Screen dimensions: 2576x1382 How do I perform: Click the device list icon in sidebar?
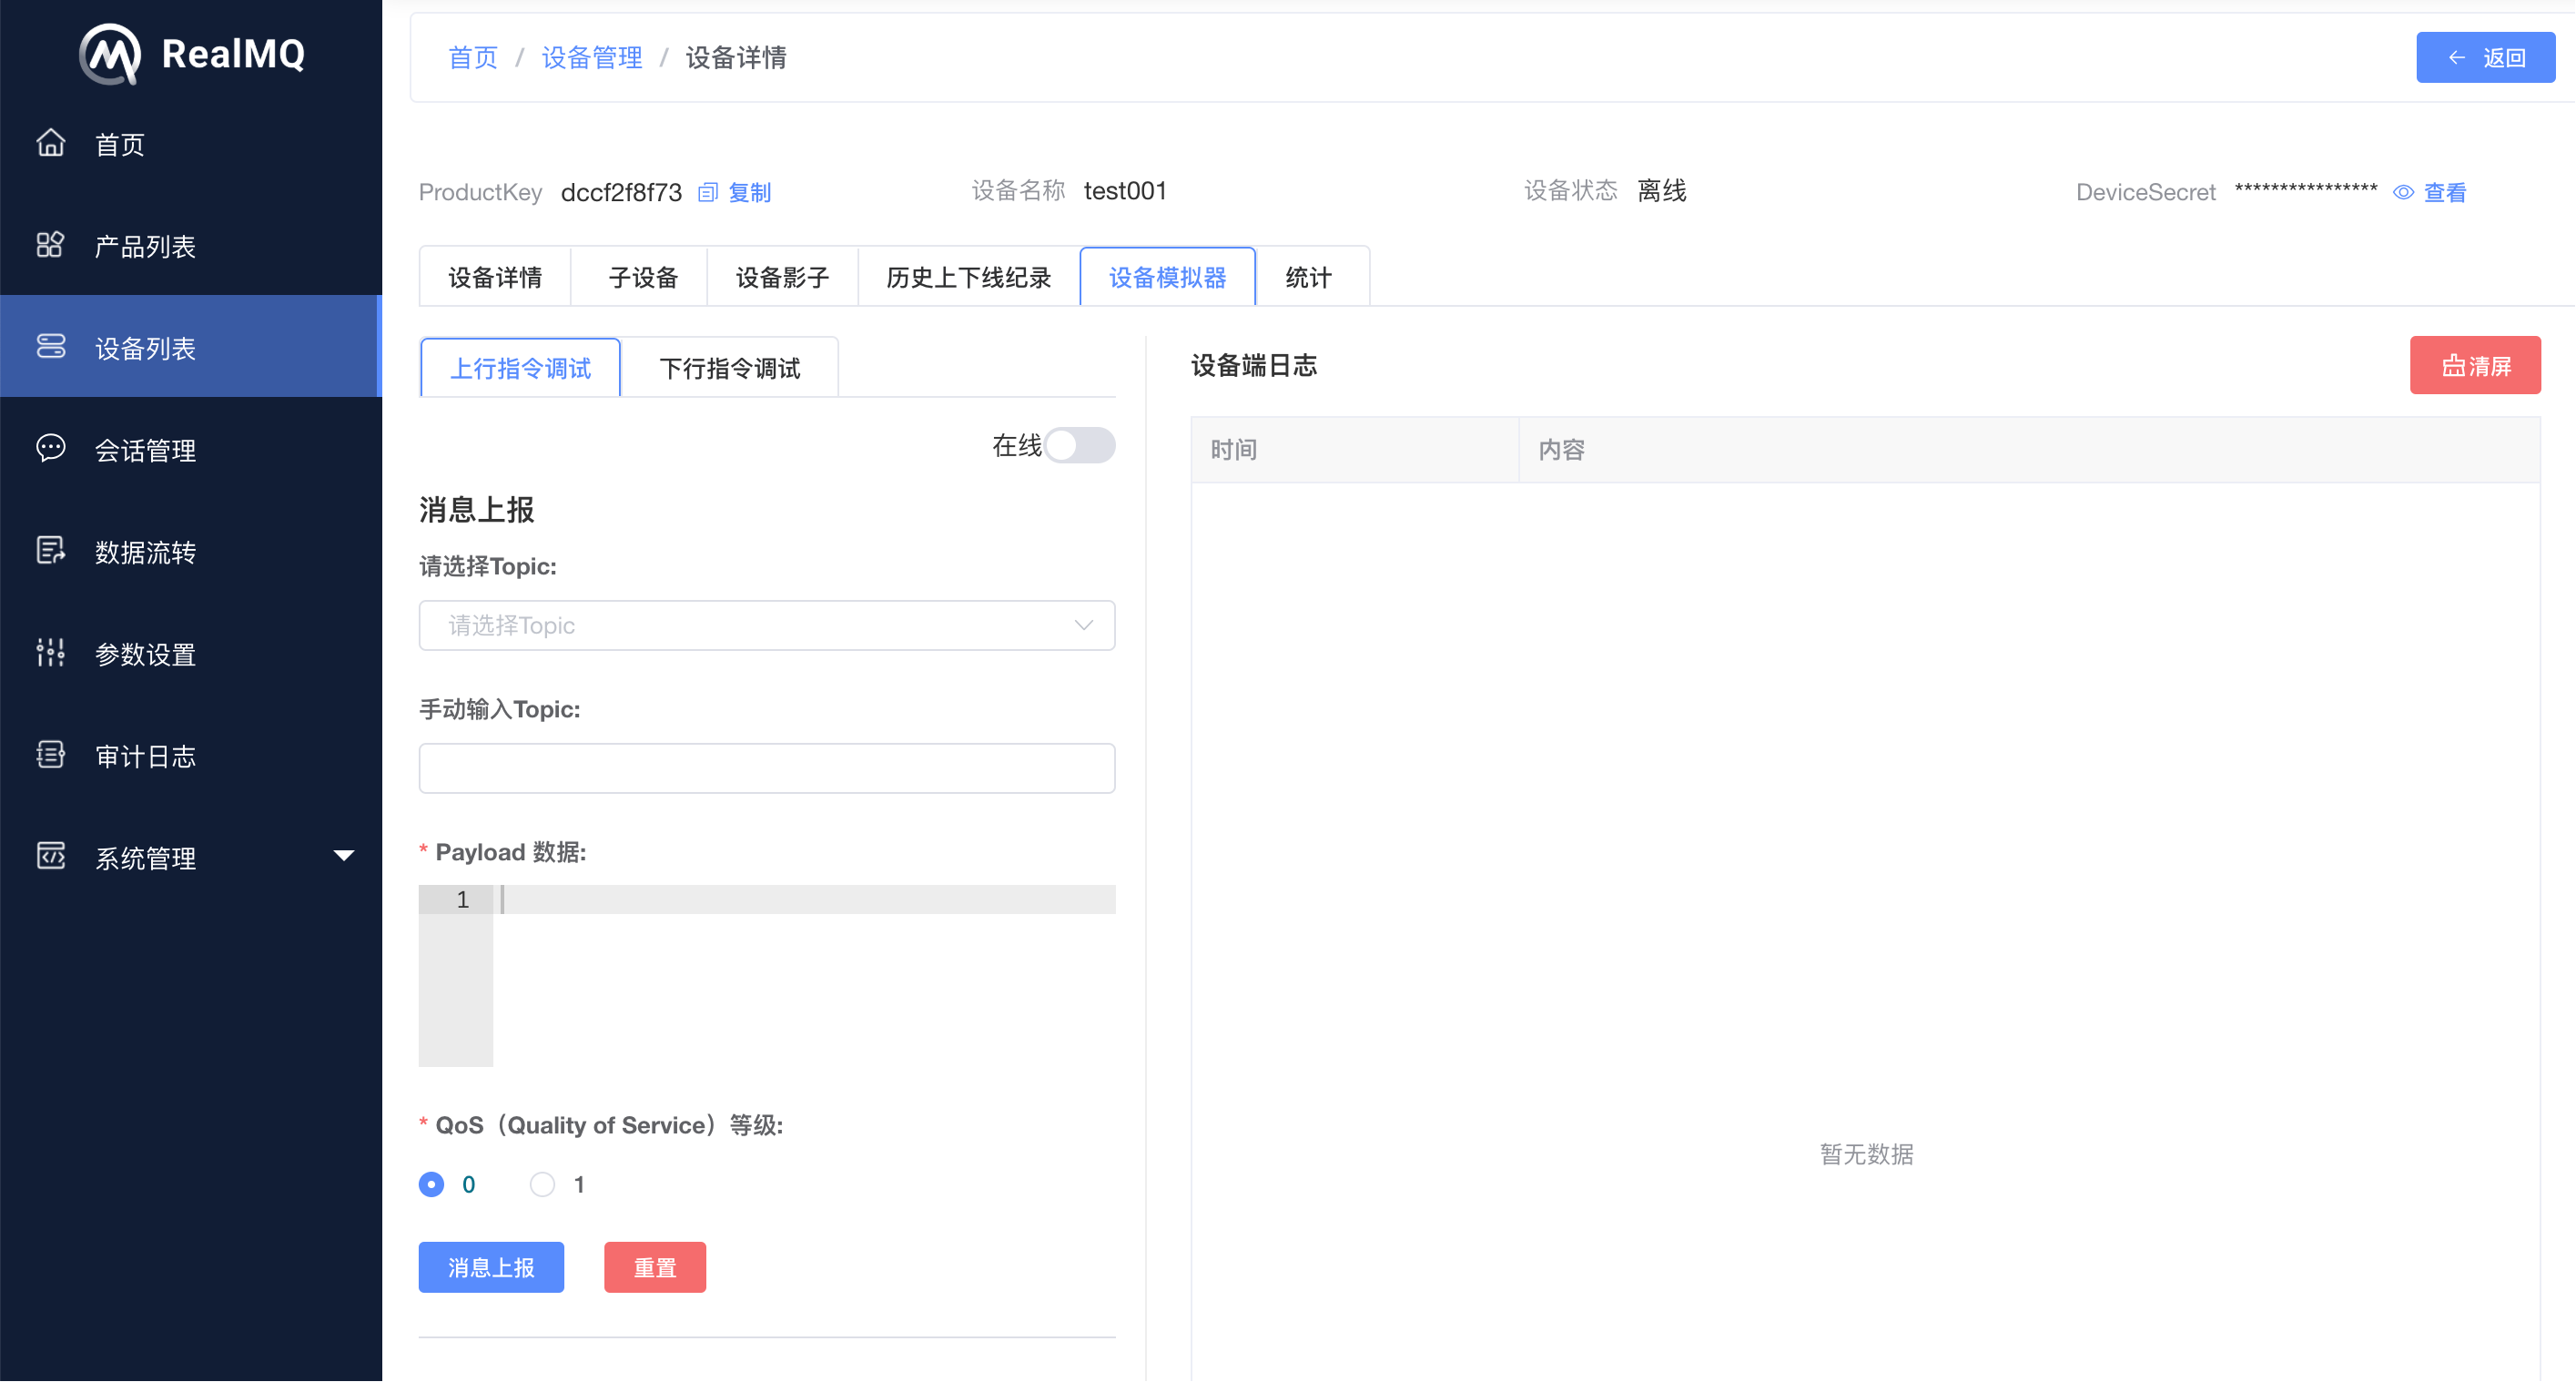coord(51,347)
